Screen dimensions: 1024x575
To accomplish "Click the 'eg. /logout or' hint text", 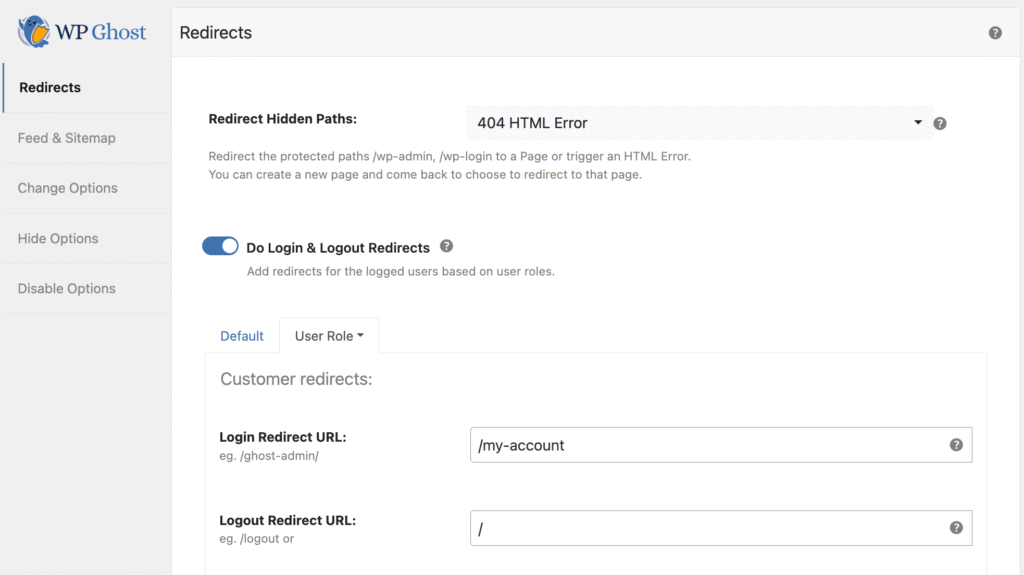I will click(x=257, y=539).
